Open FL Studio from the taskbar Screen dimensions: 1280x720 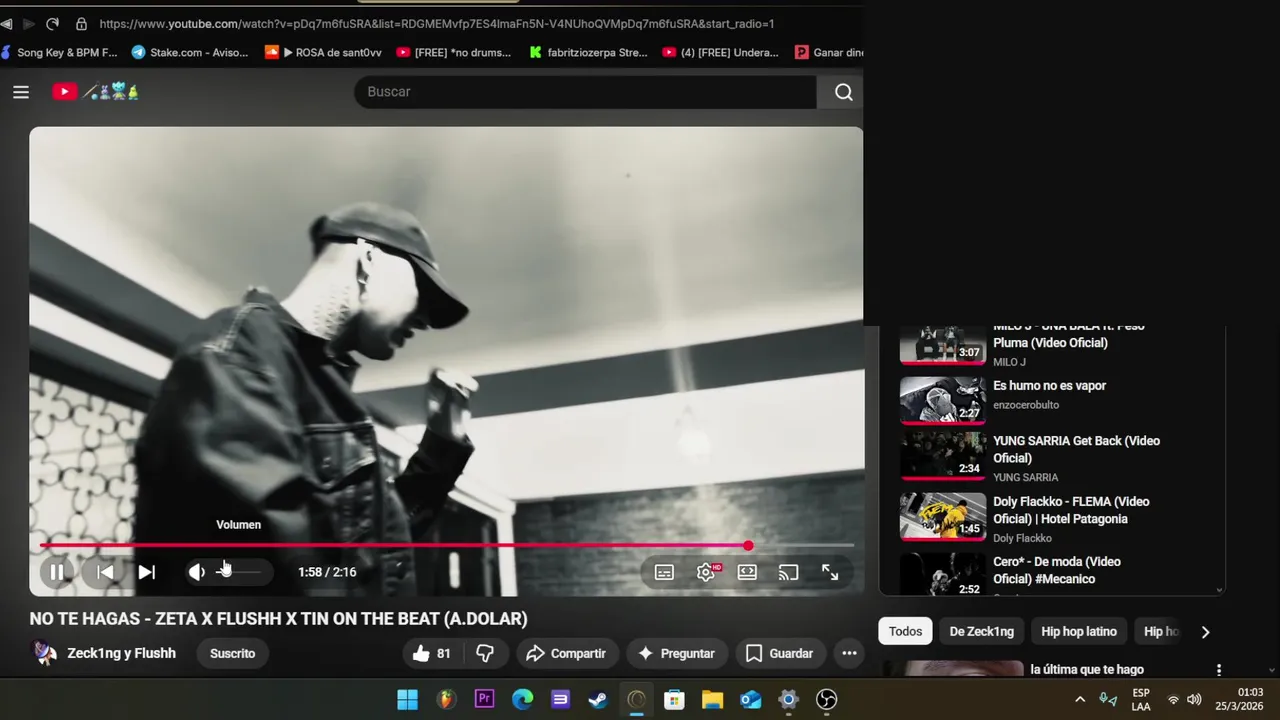[446, 699]
